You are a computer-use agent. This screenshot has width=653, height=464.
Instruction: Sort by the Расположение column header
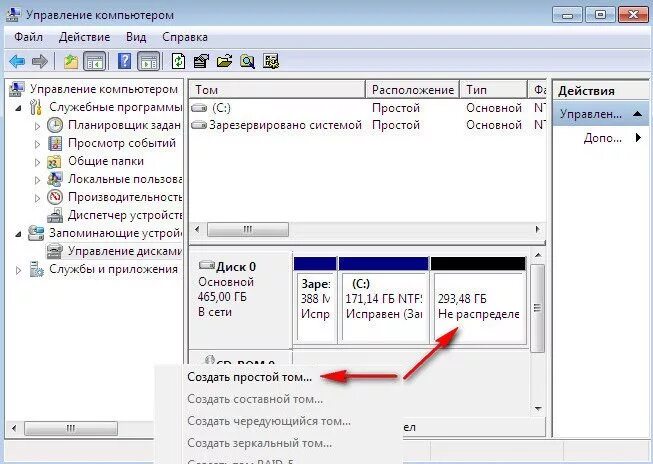click(x=412, y=90)
